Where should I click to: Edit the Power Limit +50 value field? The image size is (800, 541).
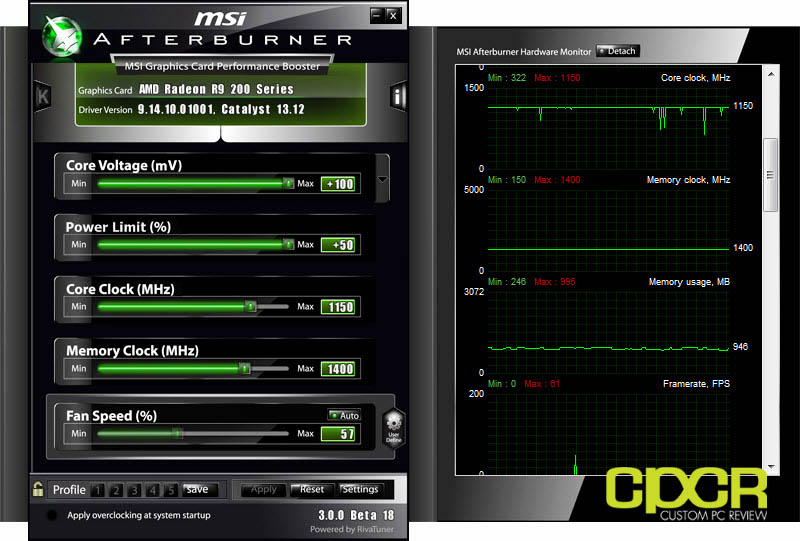point(338,245)
